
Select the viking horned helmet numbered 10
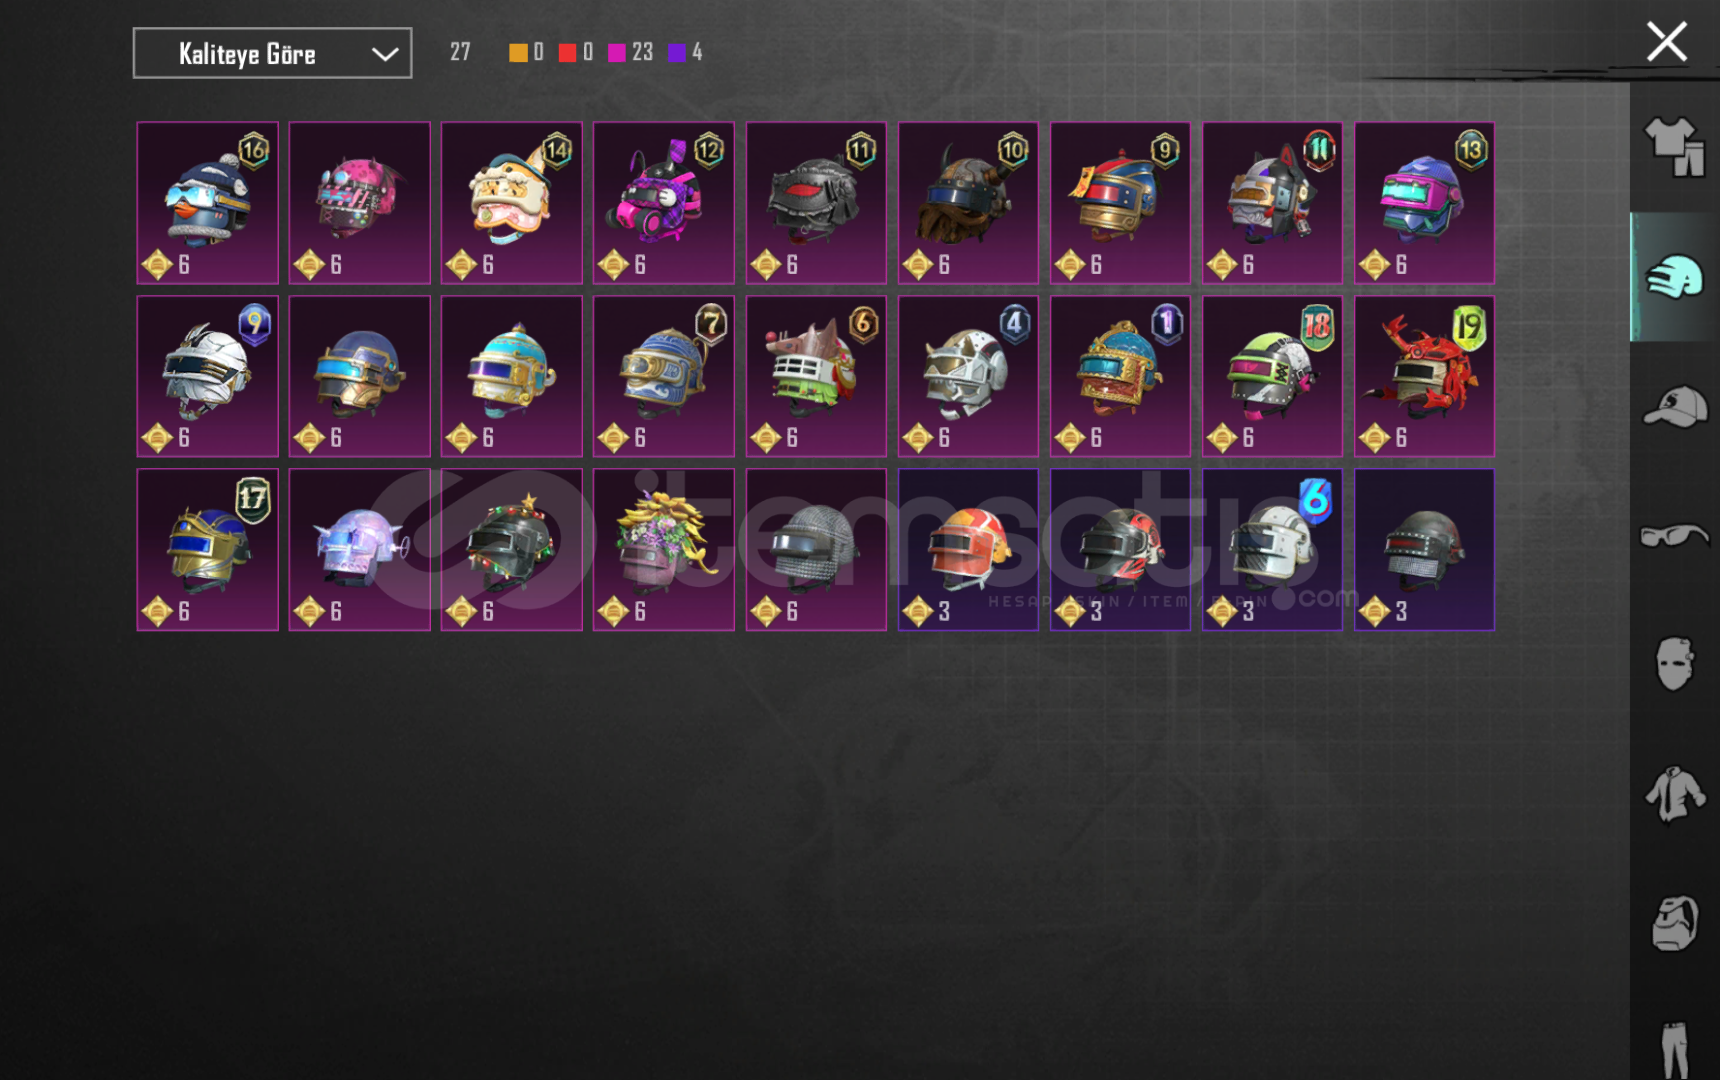(968, 203)
